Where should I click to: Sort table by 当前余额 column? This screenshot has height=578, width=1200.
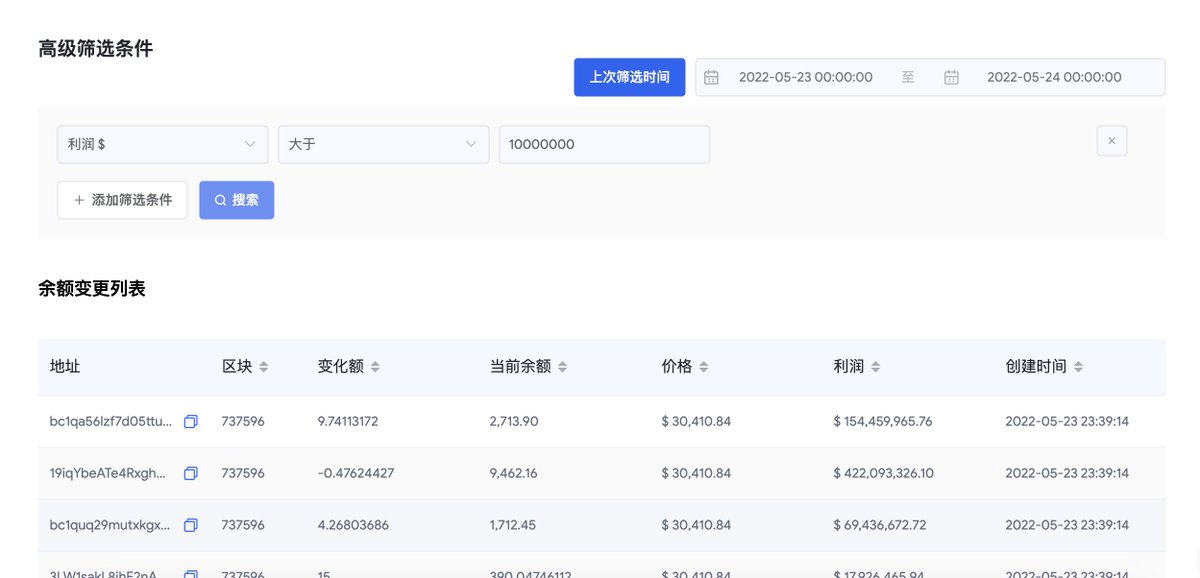click(x=563, y=367)
